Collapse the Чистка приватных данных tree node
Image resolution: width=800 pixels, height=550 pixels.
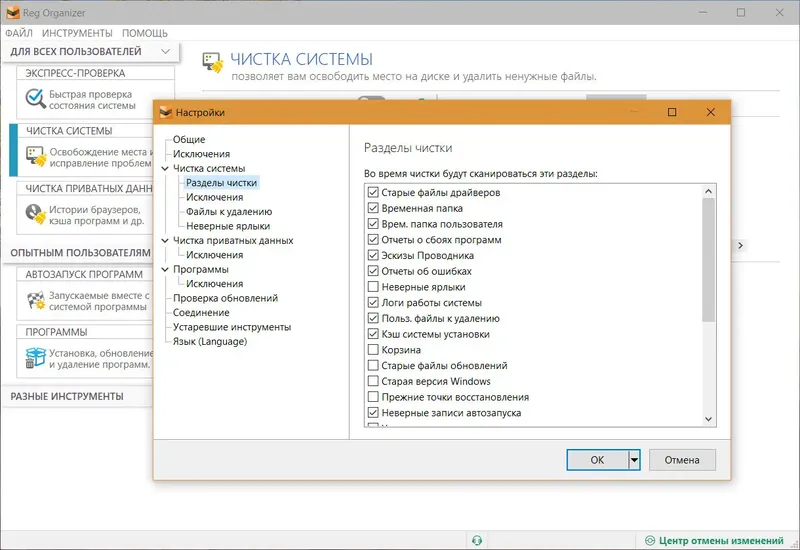coord(165,240)
